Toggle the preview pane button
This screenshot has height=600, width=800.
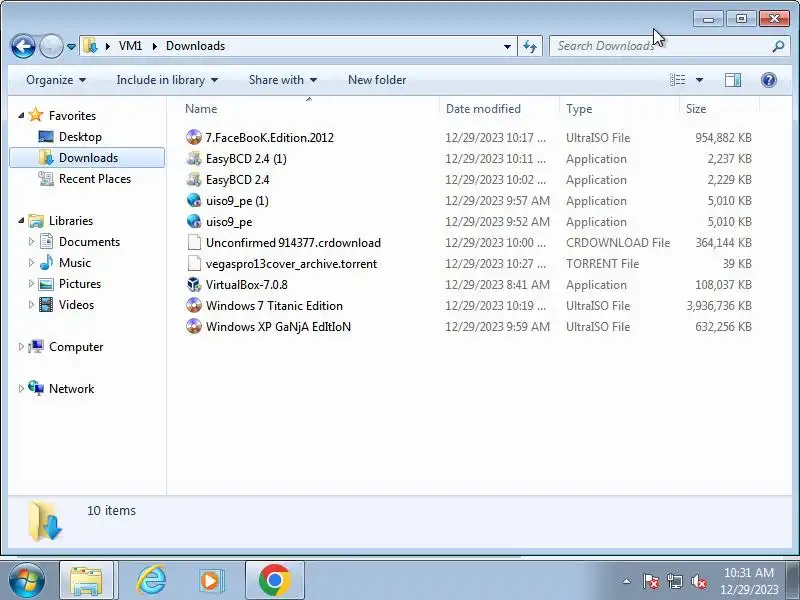pyautogui.click(x=733, y=80)
